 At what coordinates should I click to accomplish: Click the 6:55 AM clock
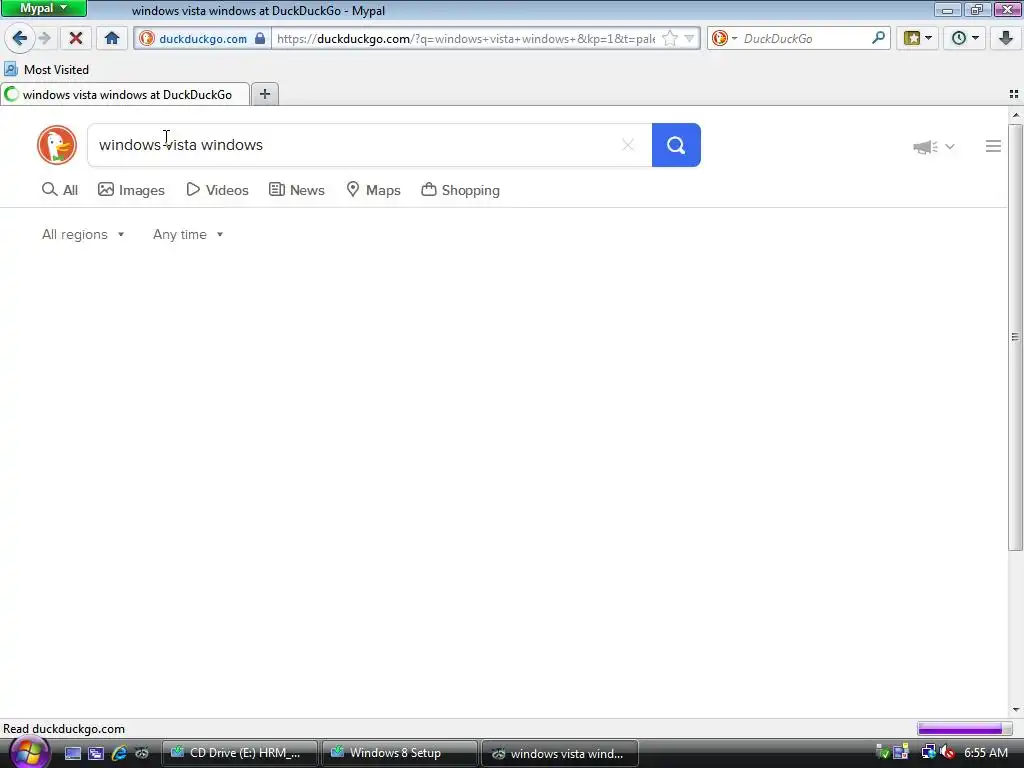[x=985, y=753]
